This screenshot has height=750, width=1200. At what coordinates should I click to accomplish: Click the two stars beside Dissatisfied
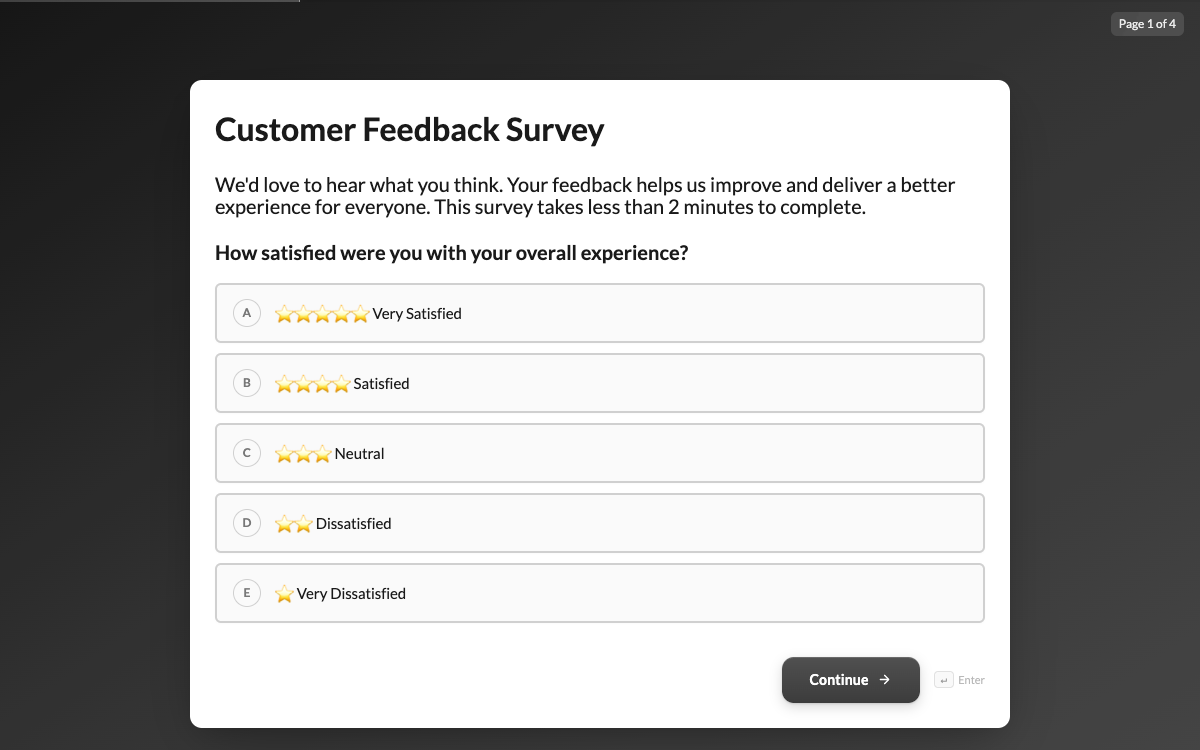tap(294, 524)
